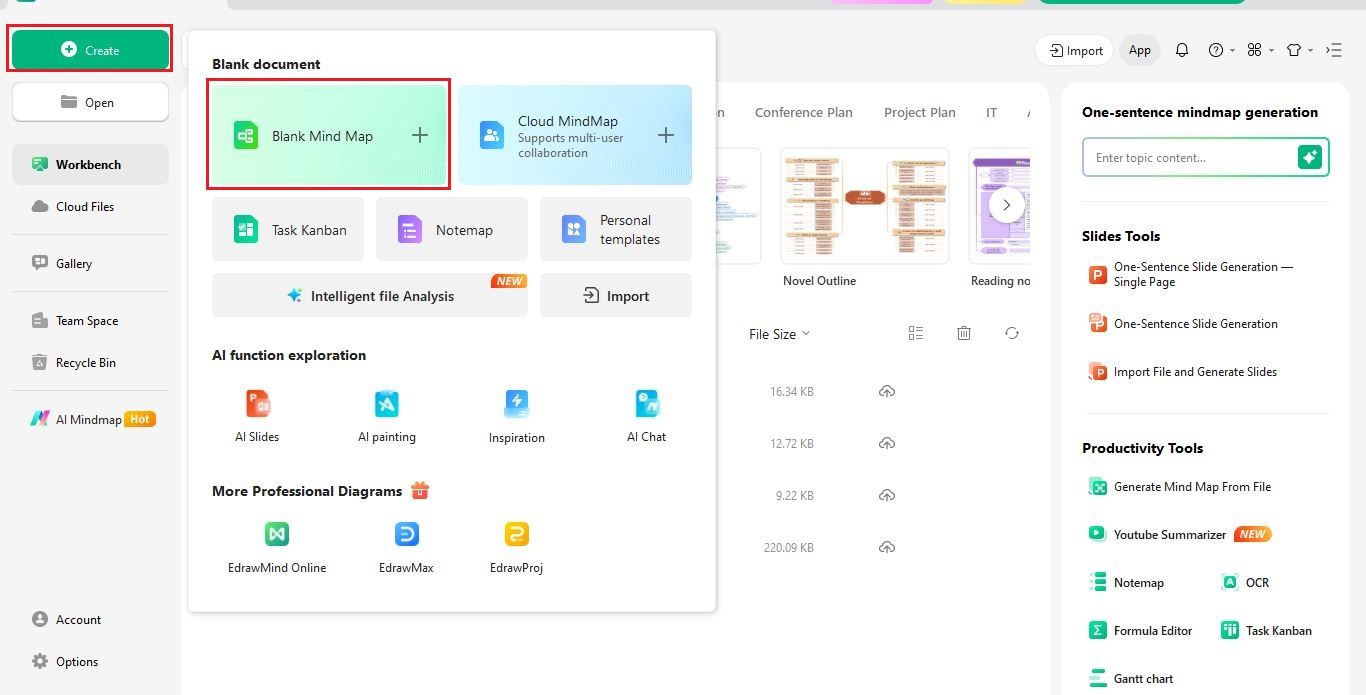
Task: Click the refresh file list icon
Action: pos(1012,333)
